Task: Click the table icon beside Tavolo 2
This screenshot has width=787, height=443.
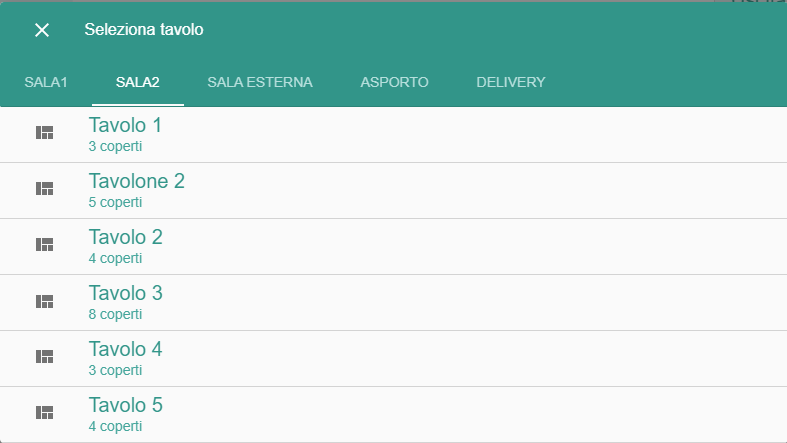Action: coord(45,245)
